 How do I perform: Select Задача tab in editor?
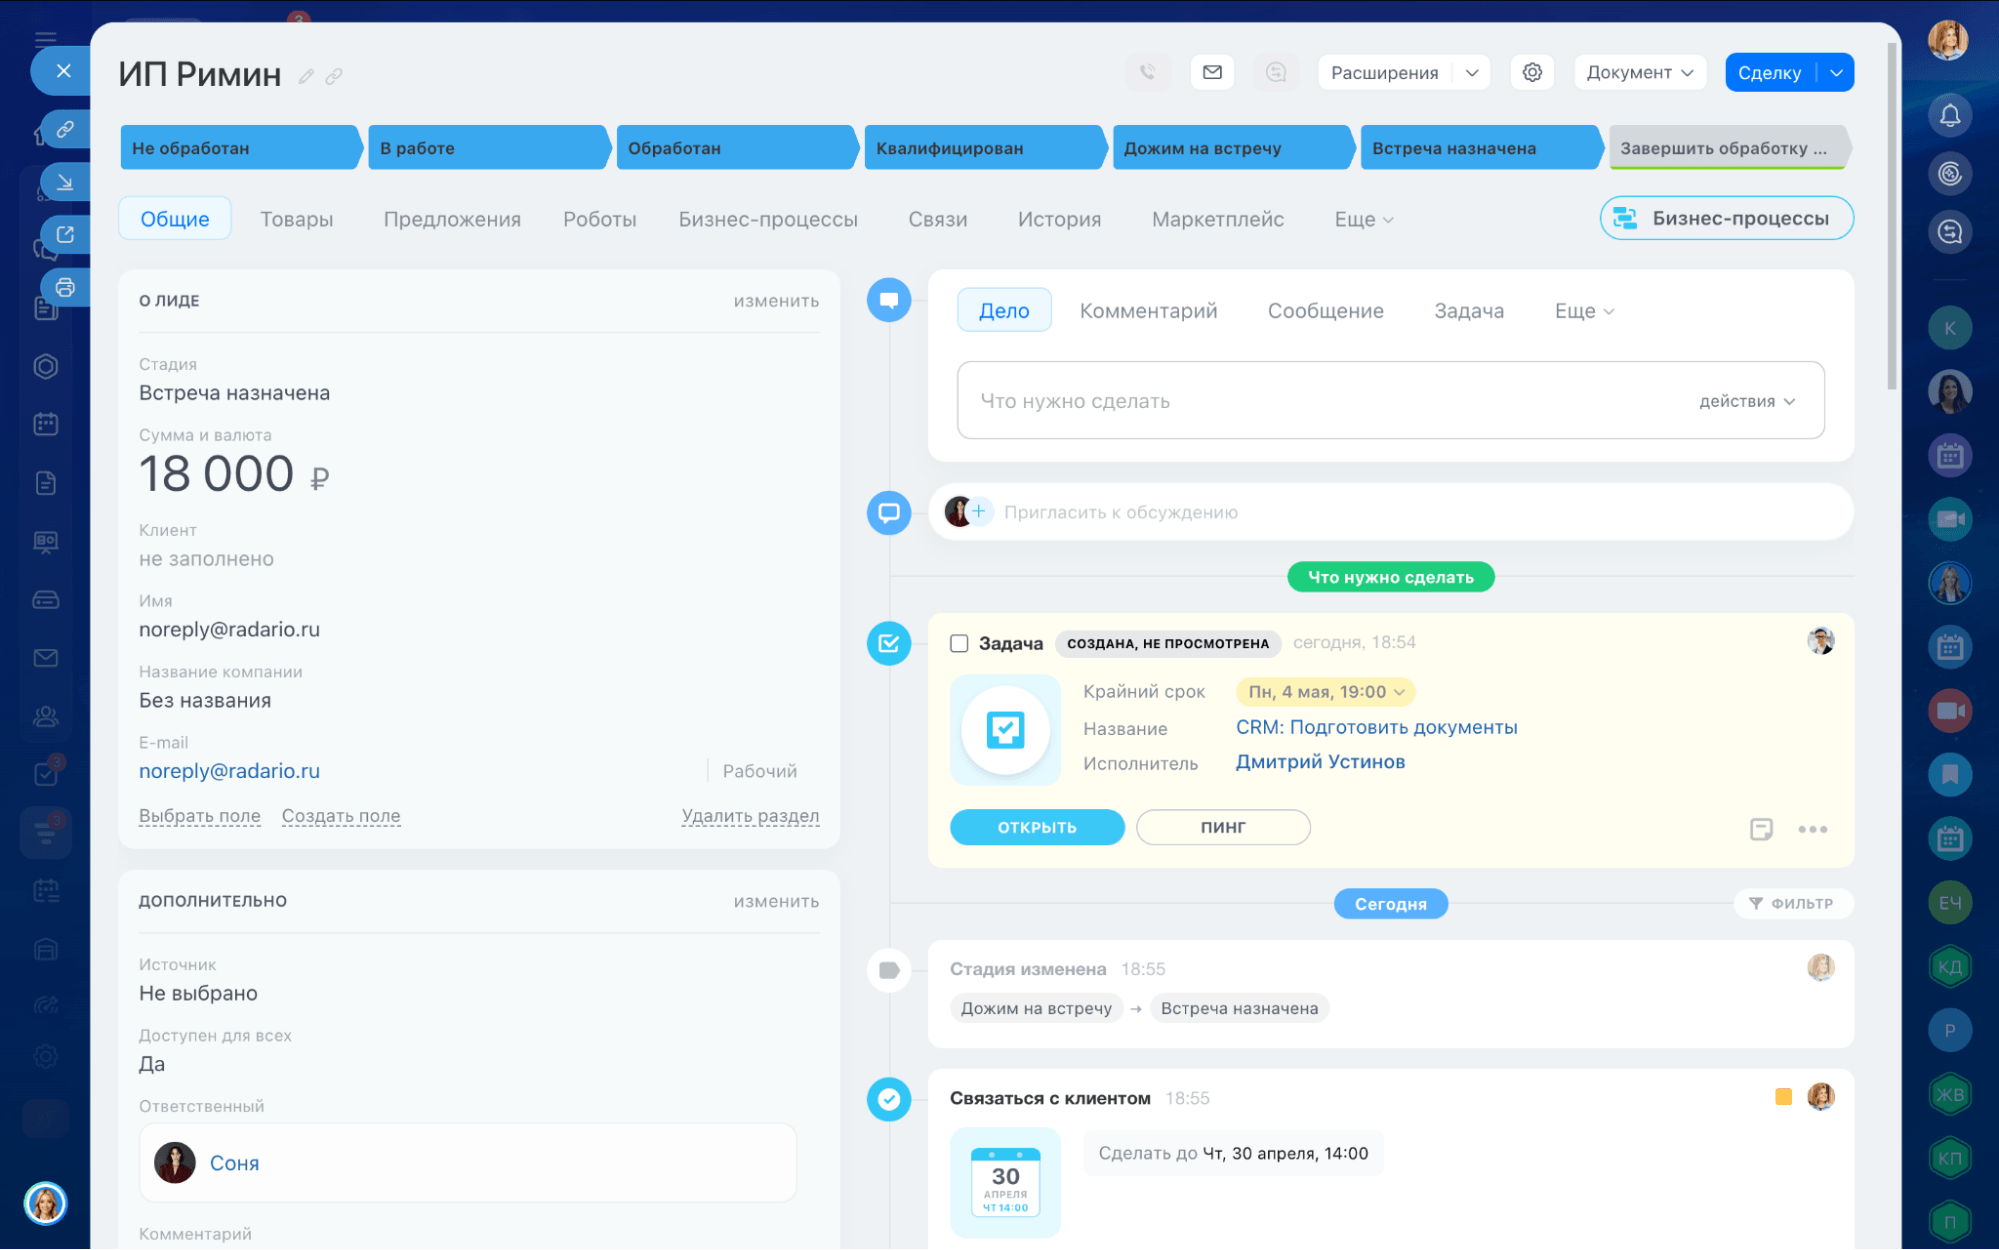tap(1468, 311)
